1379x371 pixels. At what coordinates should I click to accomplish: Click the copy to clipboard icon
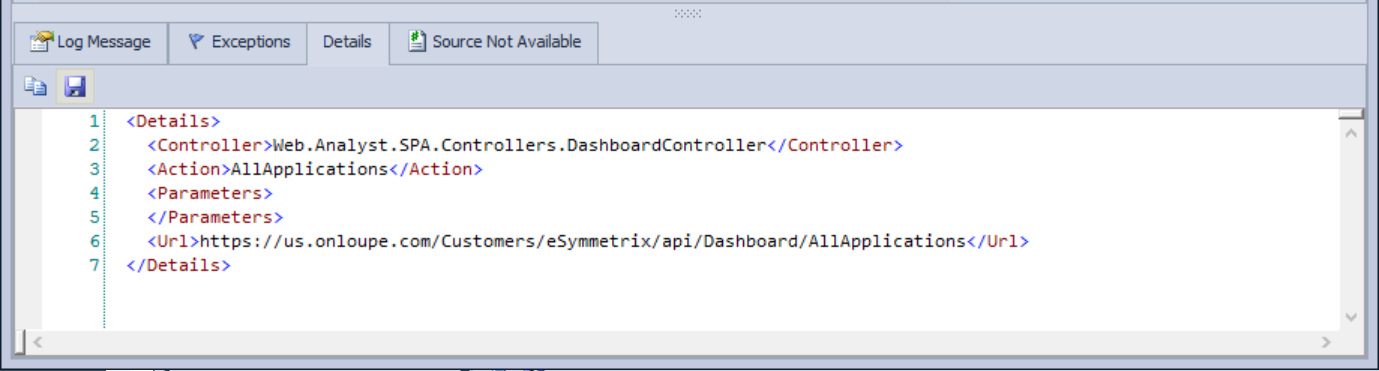(x=36, y=87)
